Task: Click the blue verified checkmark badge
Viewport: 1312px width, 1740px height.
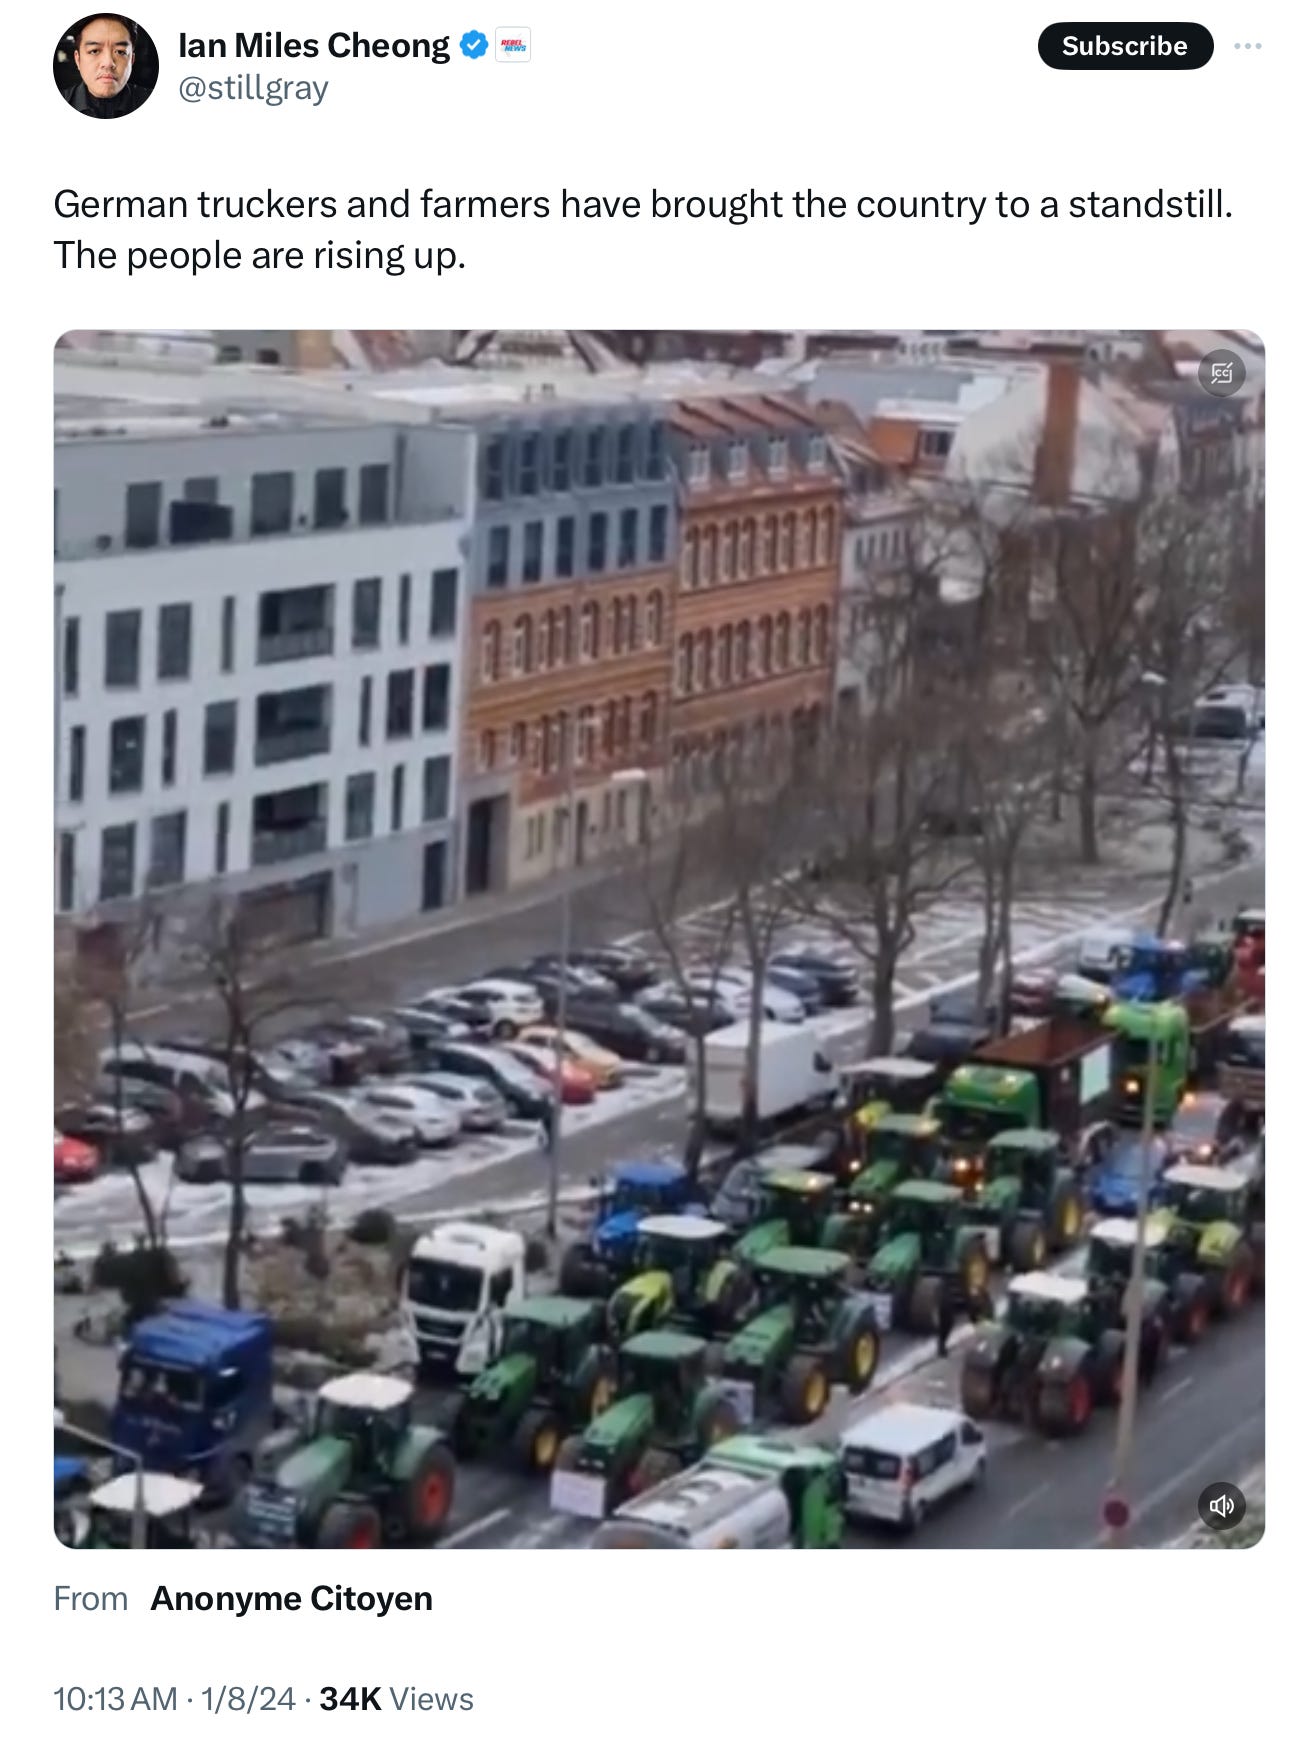Action: (474, 45)
